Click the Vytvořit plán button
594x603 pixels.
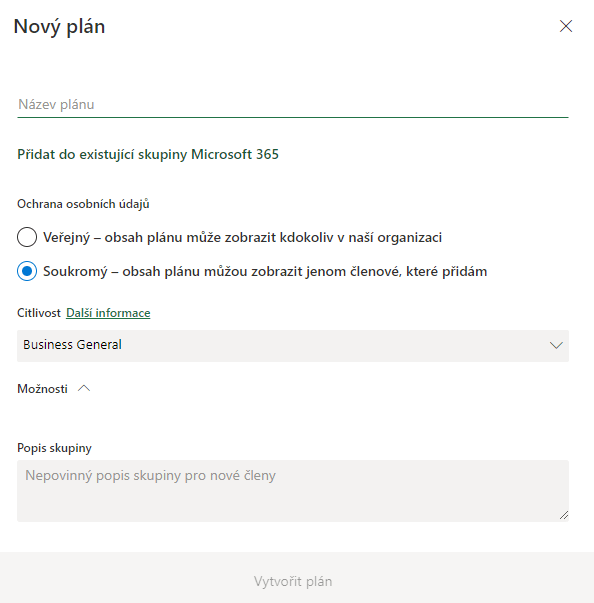[293, 581]
